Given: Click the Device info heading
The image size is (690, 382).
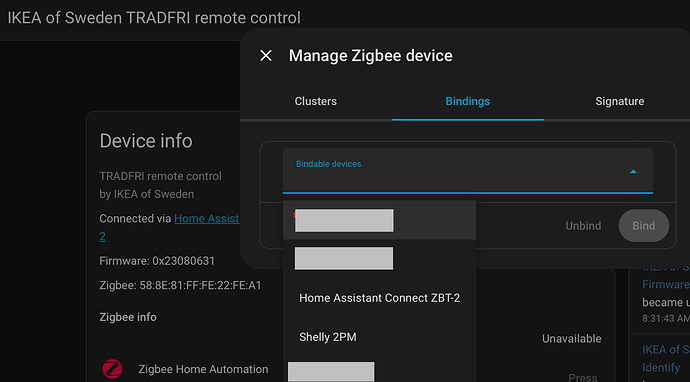Looking at the screenshot, I should click(x=146, y=141).
